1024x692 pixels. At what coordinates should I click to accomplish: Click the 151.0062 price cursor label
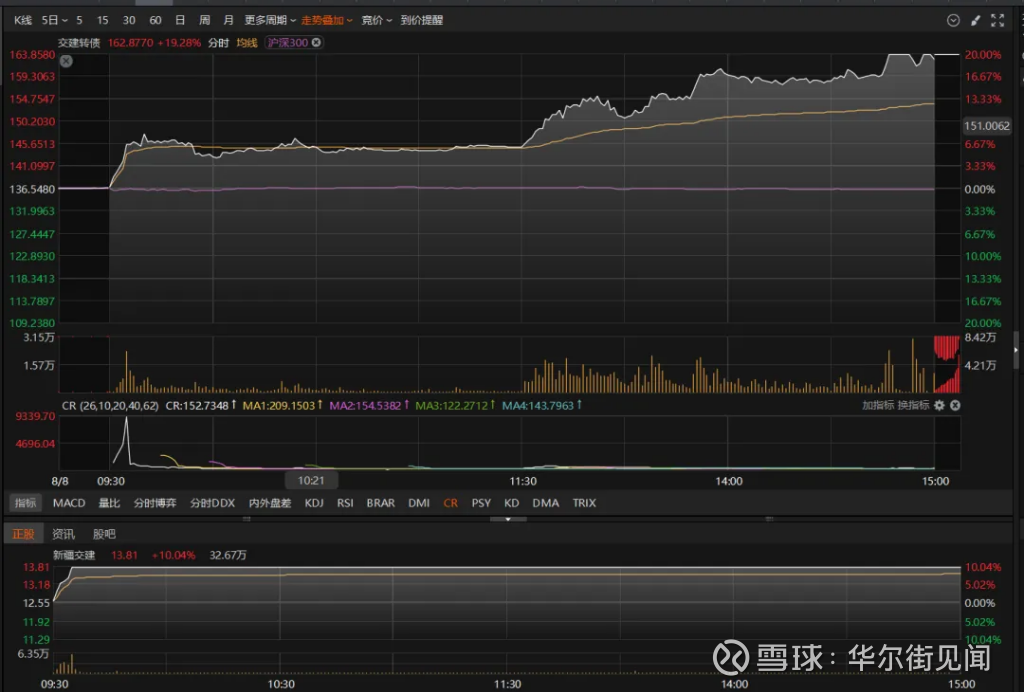987,125
